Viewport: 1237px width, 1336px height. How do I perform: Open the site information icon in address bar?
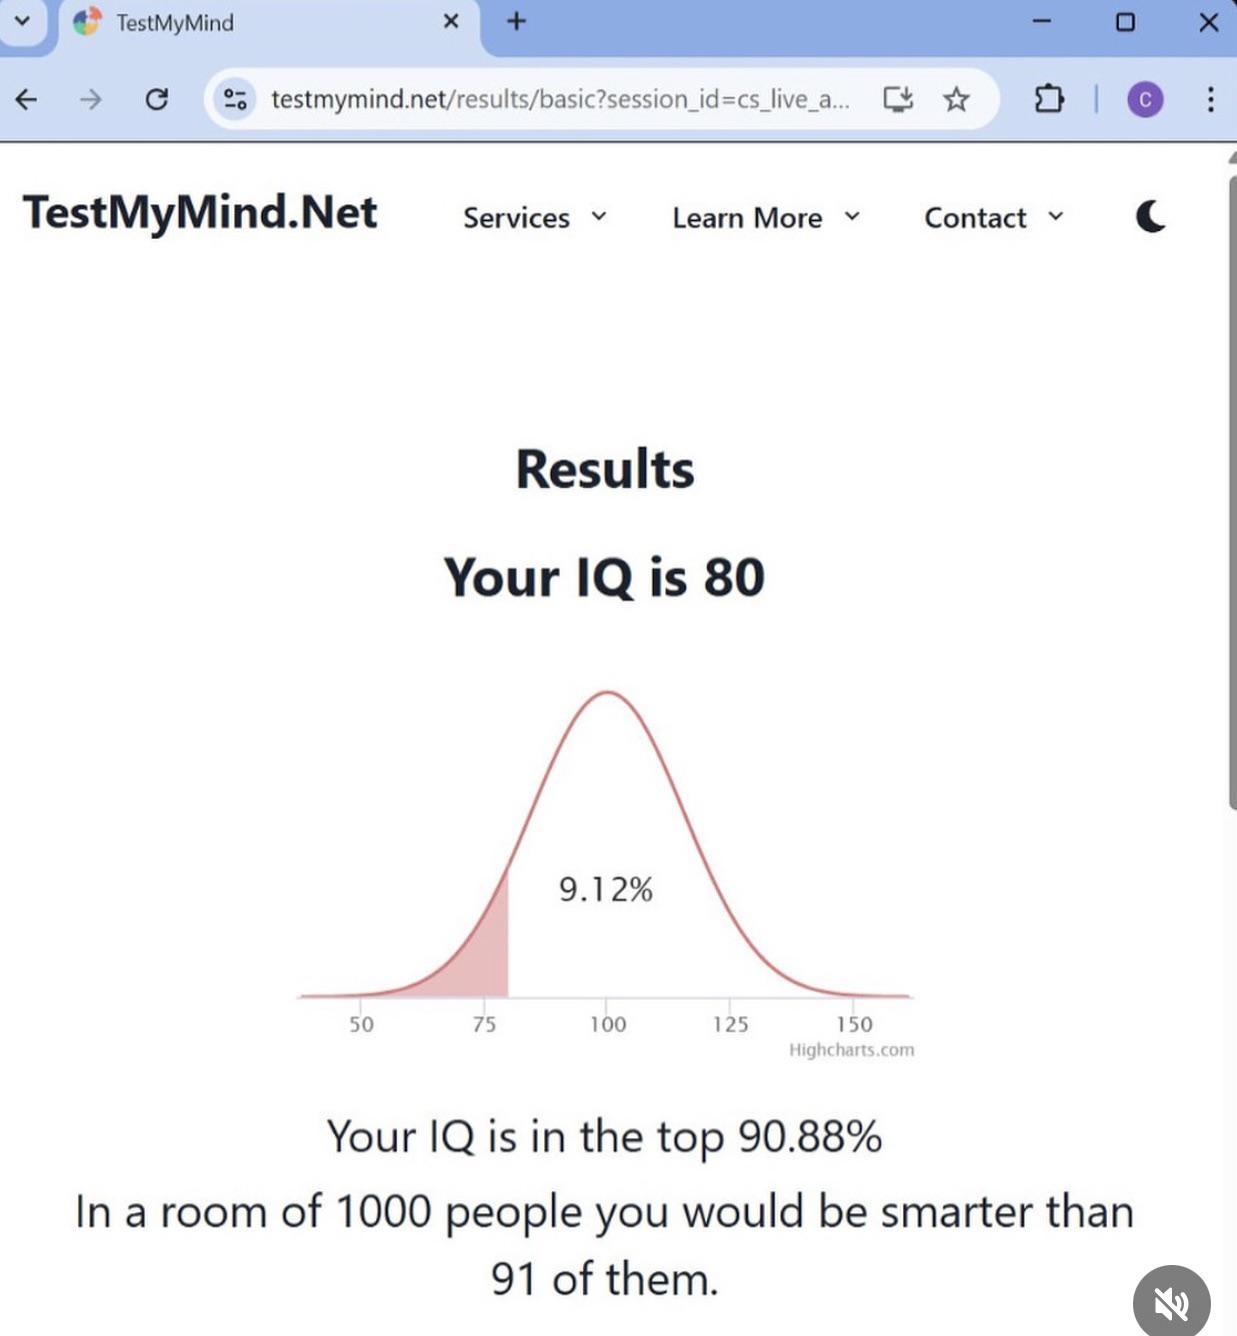coord(236,99)
